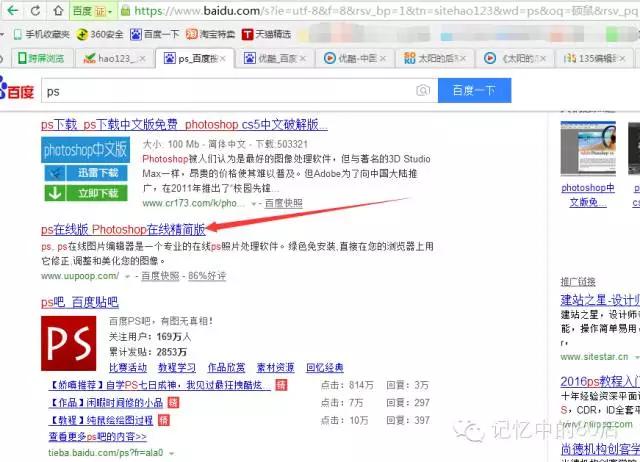Screen dimensions: 640x462
Task: Close the 优酷_百度 tab
Action: [302, 59]
